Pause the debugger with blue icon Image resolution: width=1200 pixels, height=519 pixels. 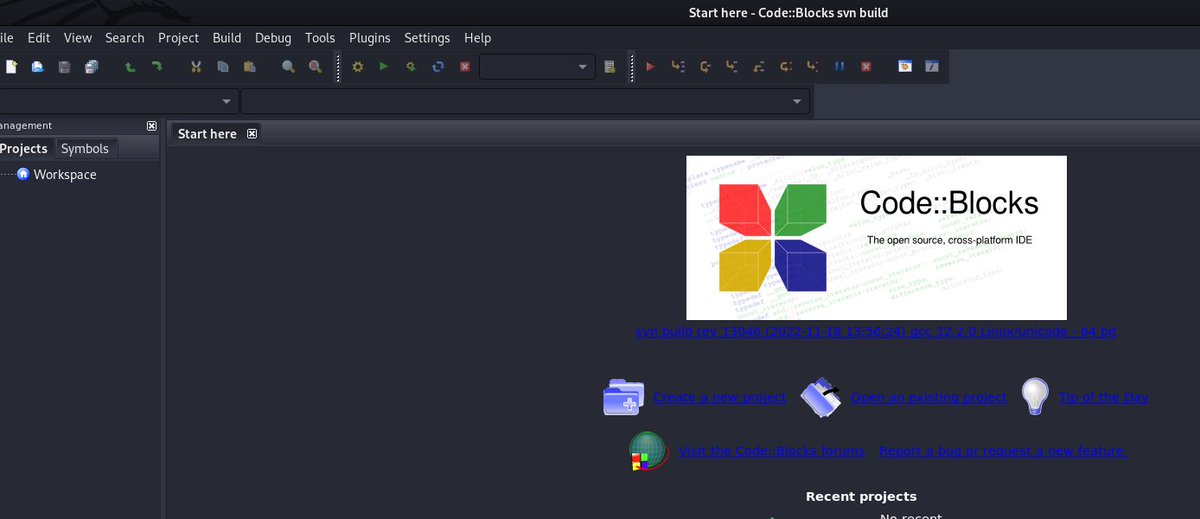point(840,67)
